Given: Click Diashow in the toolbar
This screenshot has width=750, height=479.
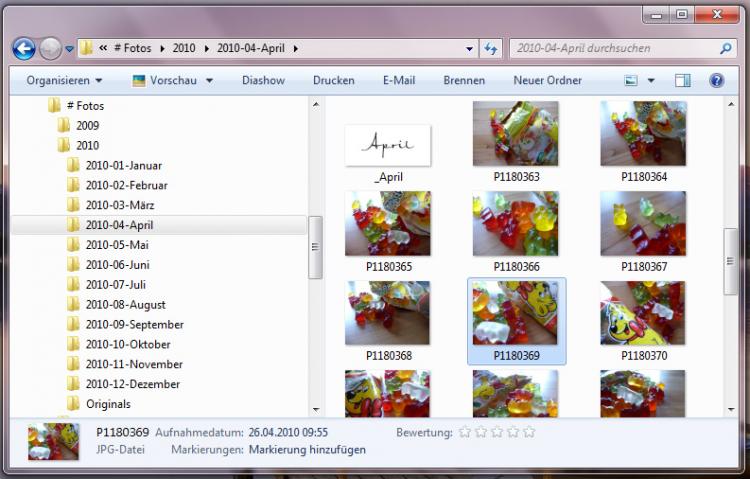Looking at the screenshot, I should [263, 80].
